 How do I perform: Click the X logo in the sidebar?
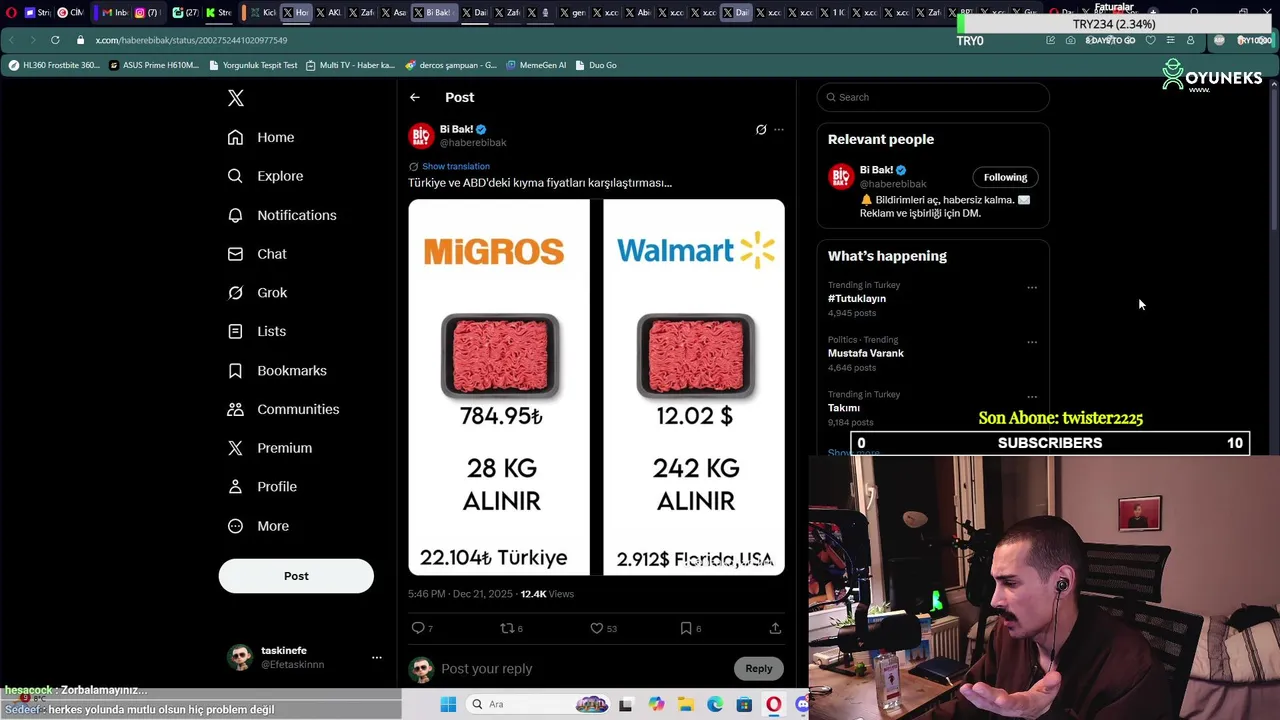pos(236,98)
